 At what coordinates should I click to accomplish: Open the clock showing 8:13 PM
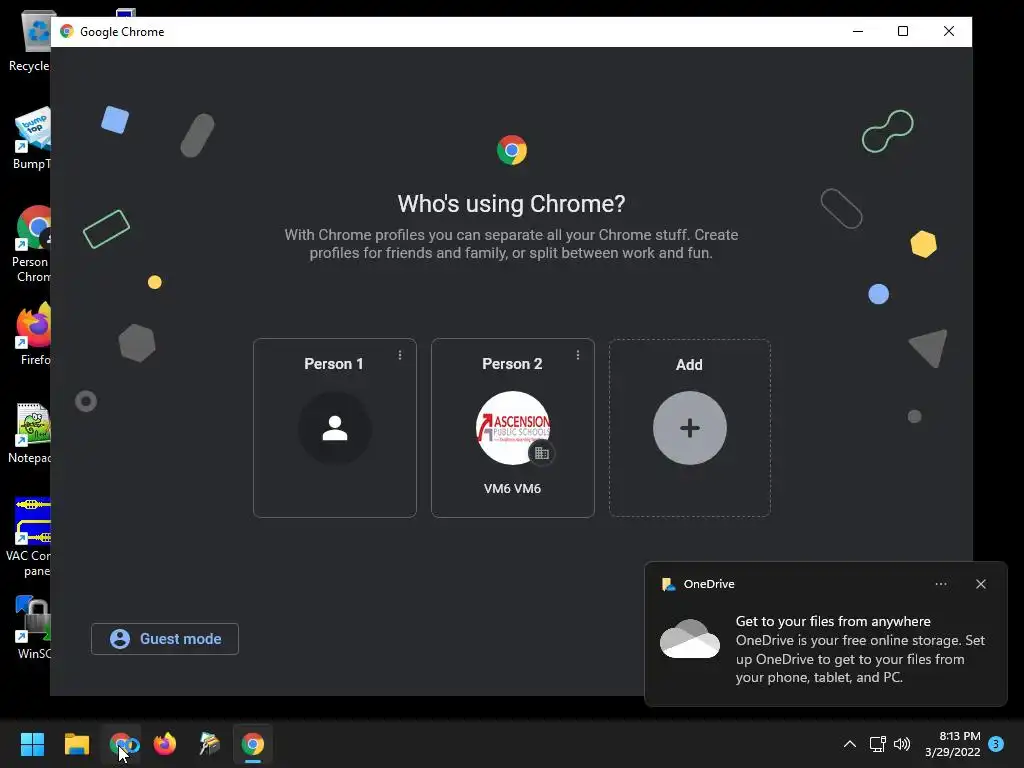coord(953,744)
